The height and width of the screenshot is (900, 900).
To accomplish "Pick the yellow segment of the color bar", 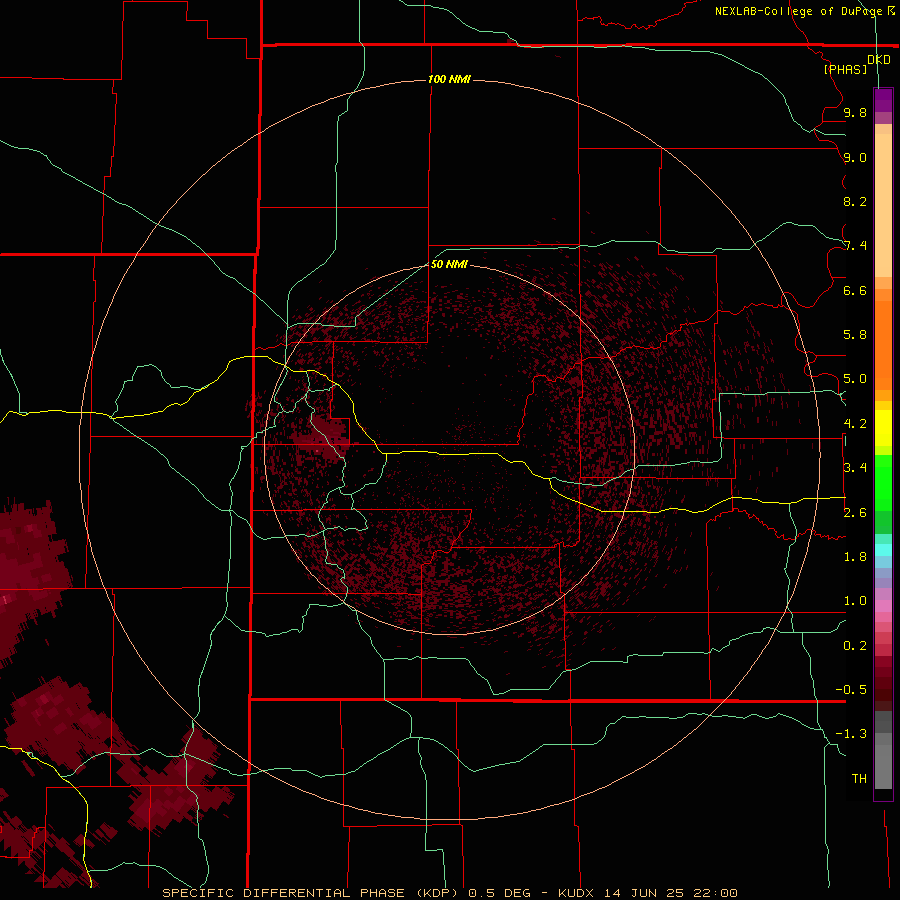I will pyautogui.click(x=883, y=428).
